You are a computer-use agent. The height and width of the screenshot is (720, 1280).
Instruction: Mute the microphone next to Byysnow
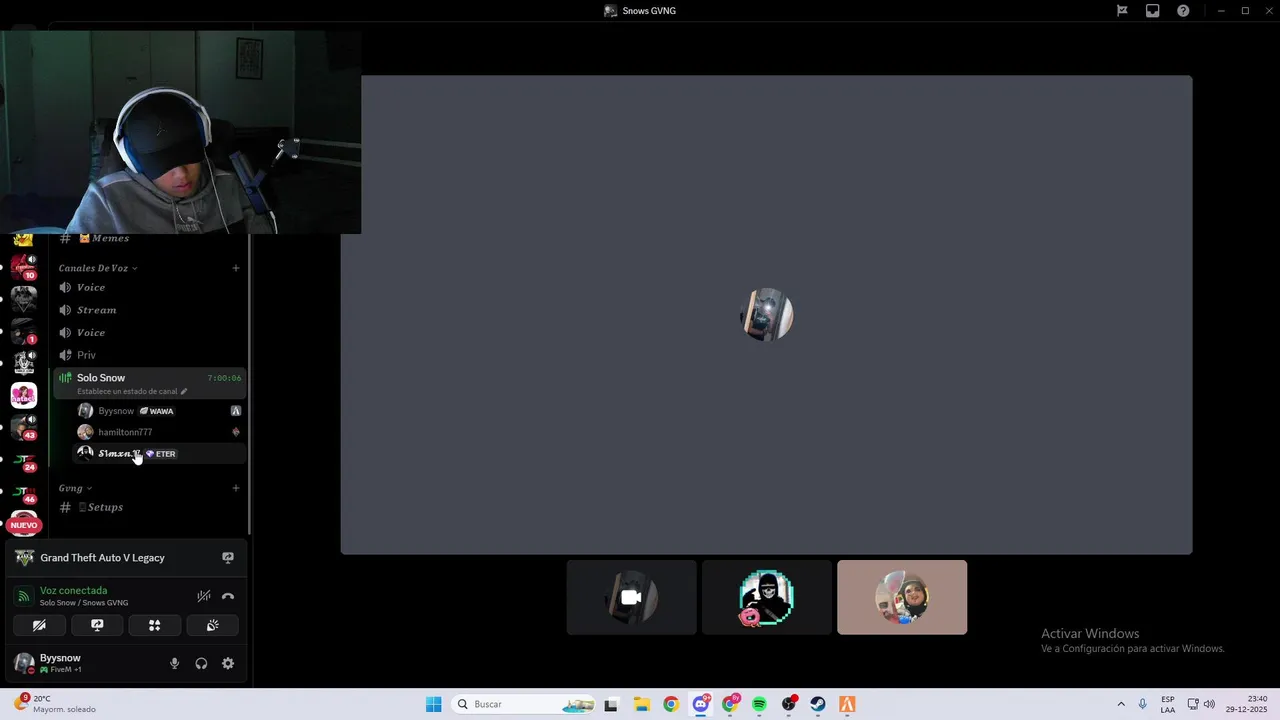[x=174, y=663]
